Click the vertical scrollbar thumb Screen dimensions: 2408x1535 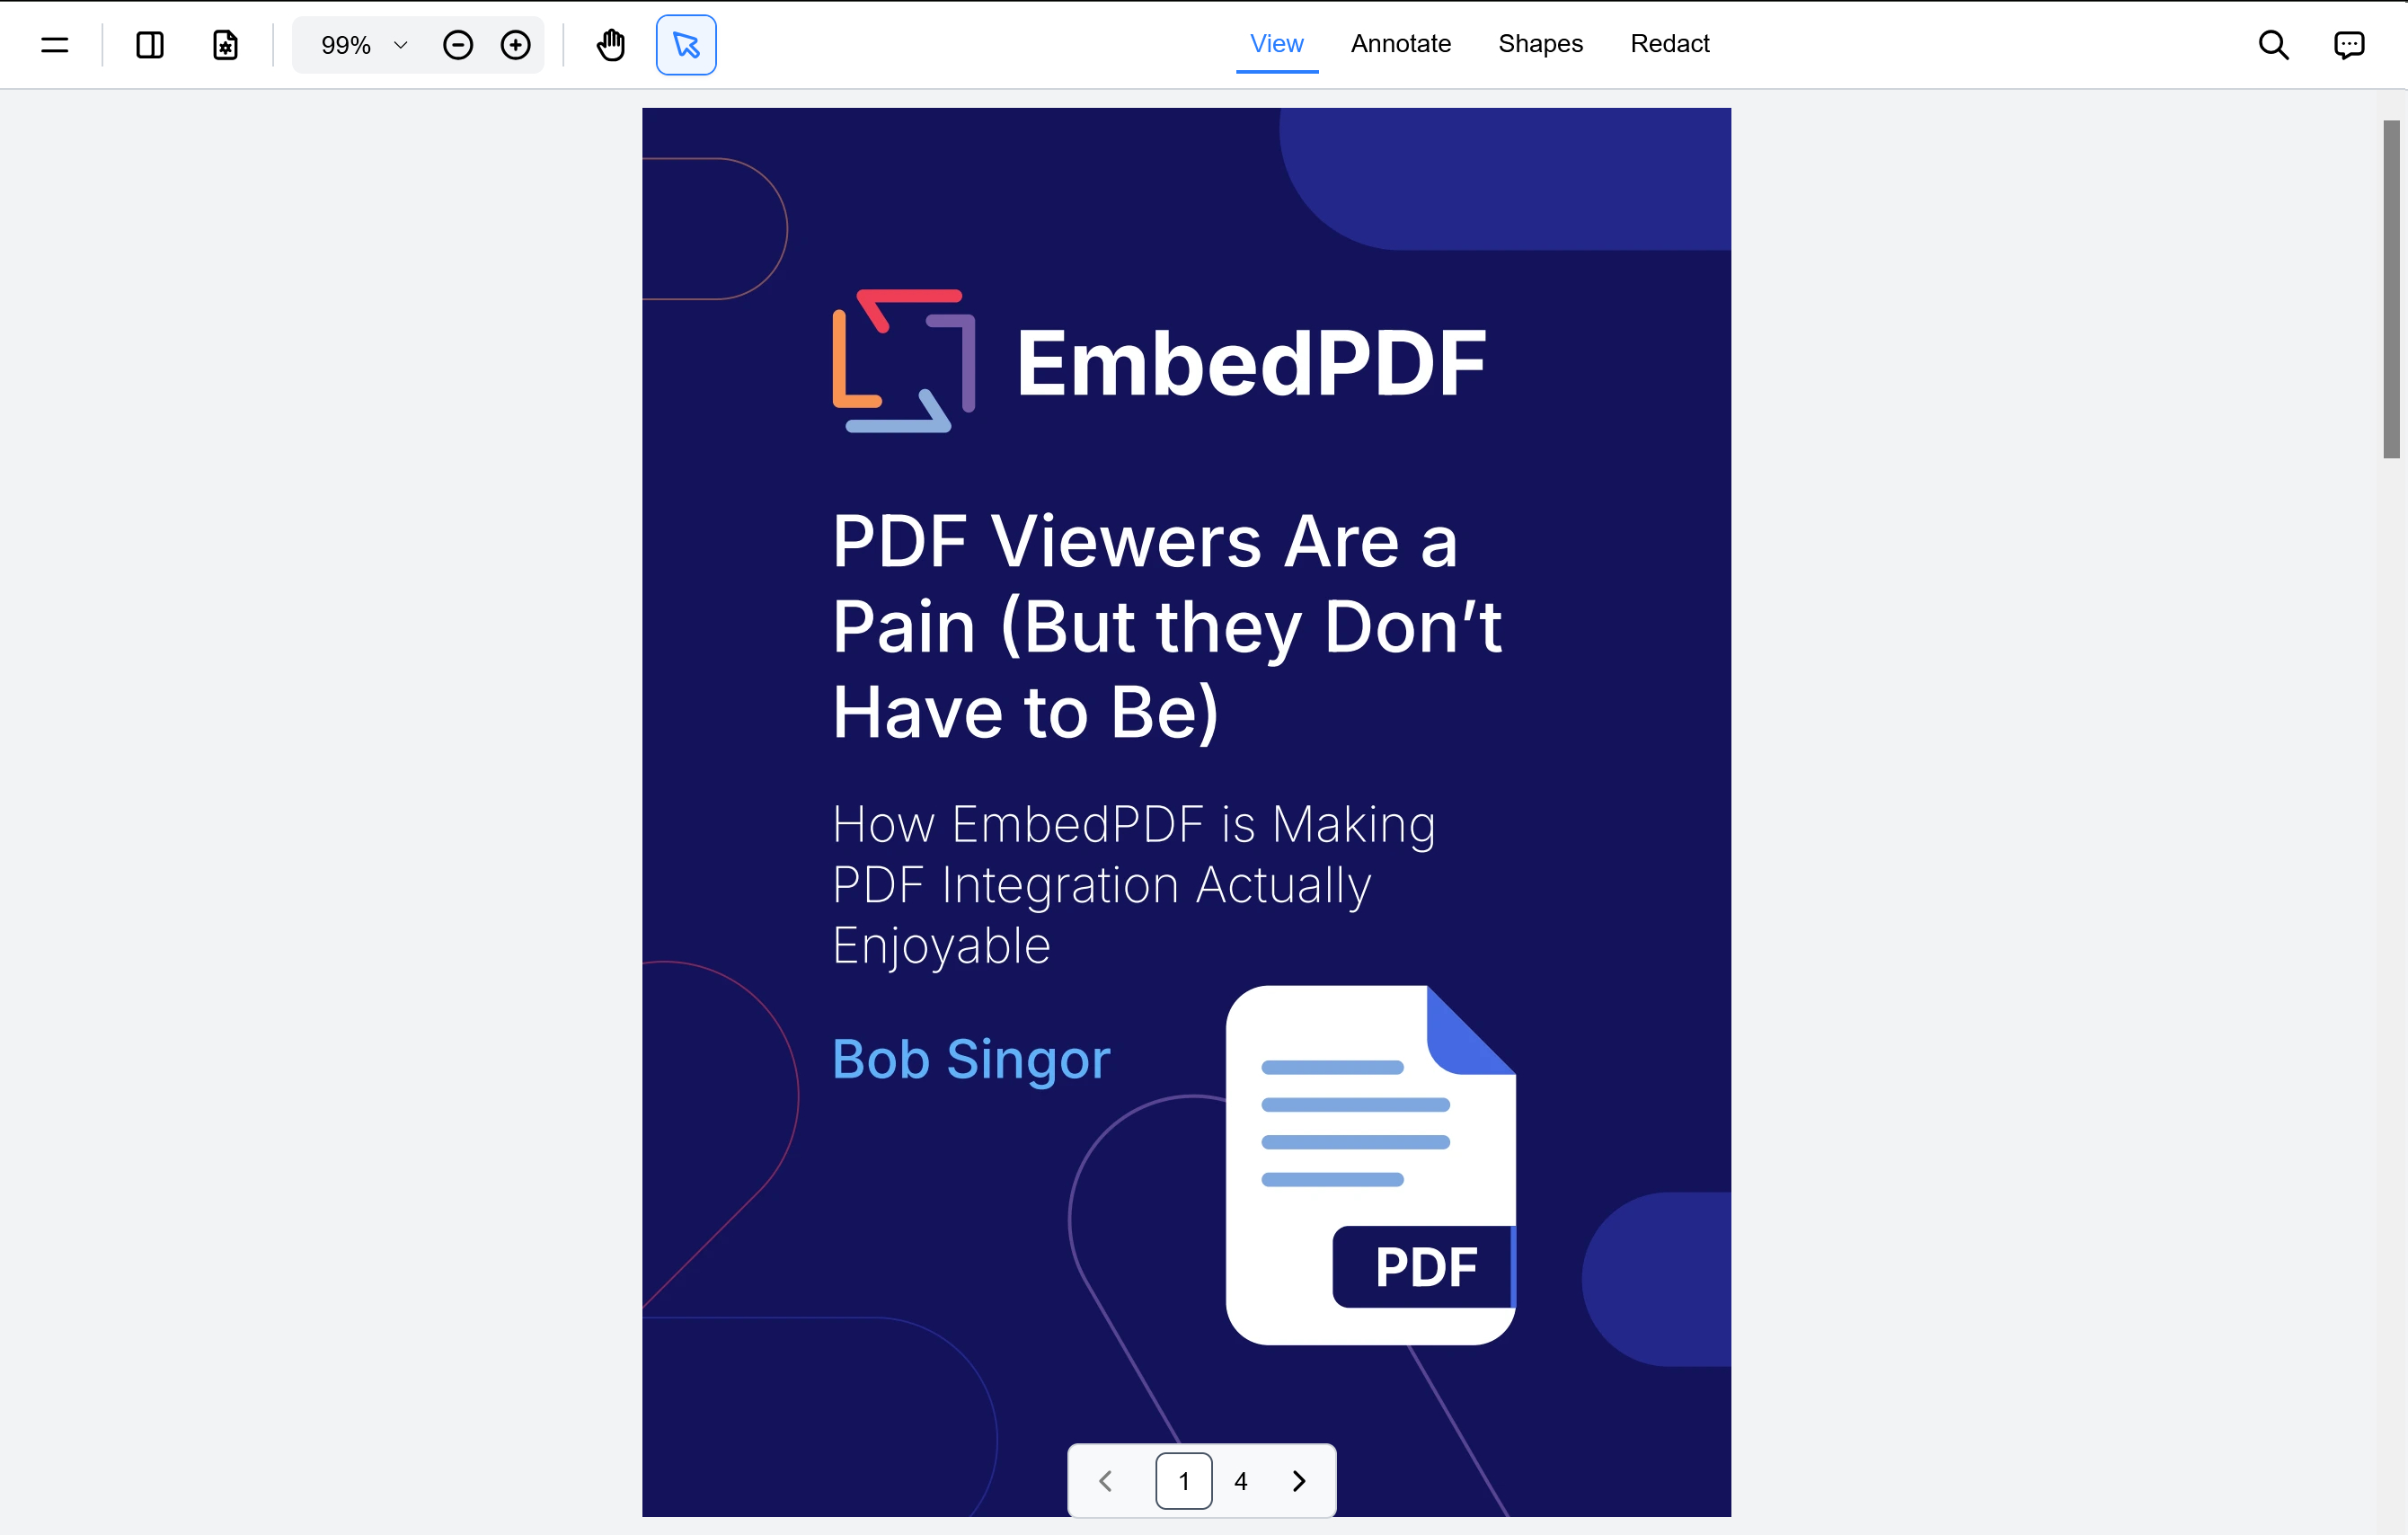pos(2391,289)
